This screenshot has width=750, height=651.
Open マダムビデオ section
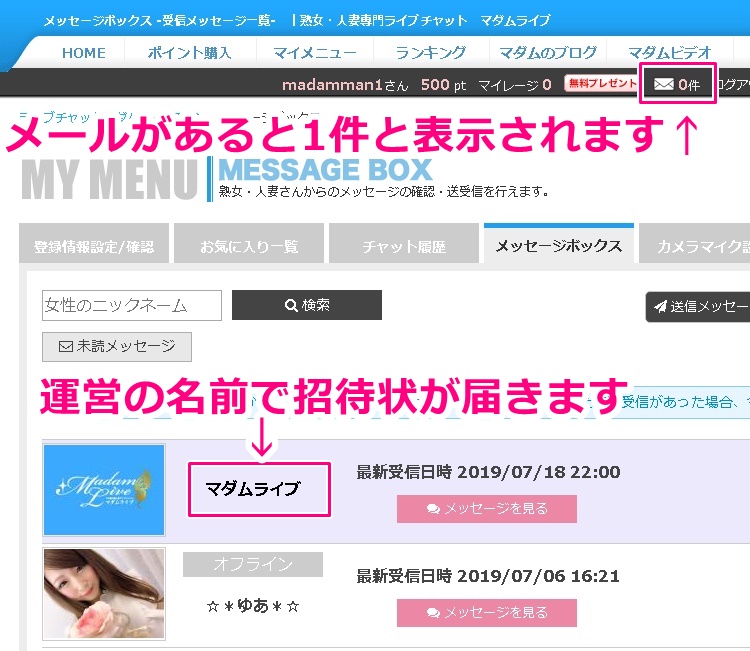click(670, 53)
